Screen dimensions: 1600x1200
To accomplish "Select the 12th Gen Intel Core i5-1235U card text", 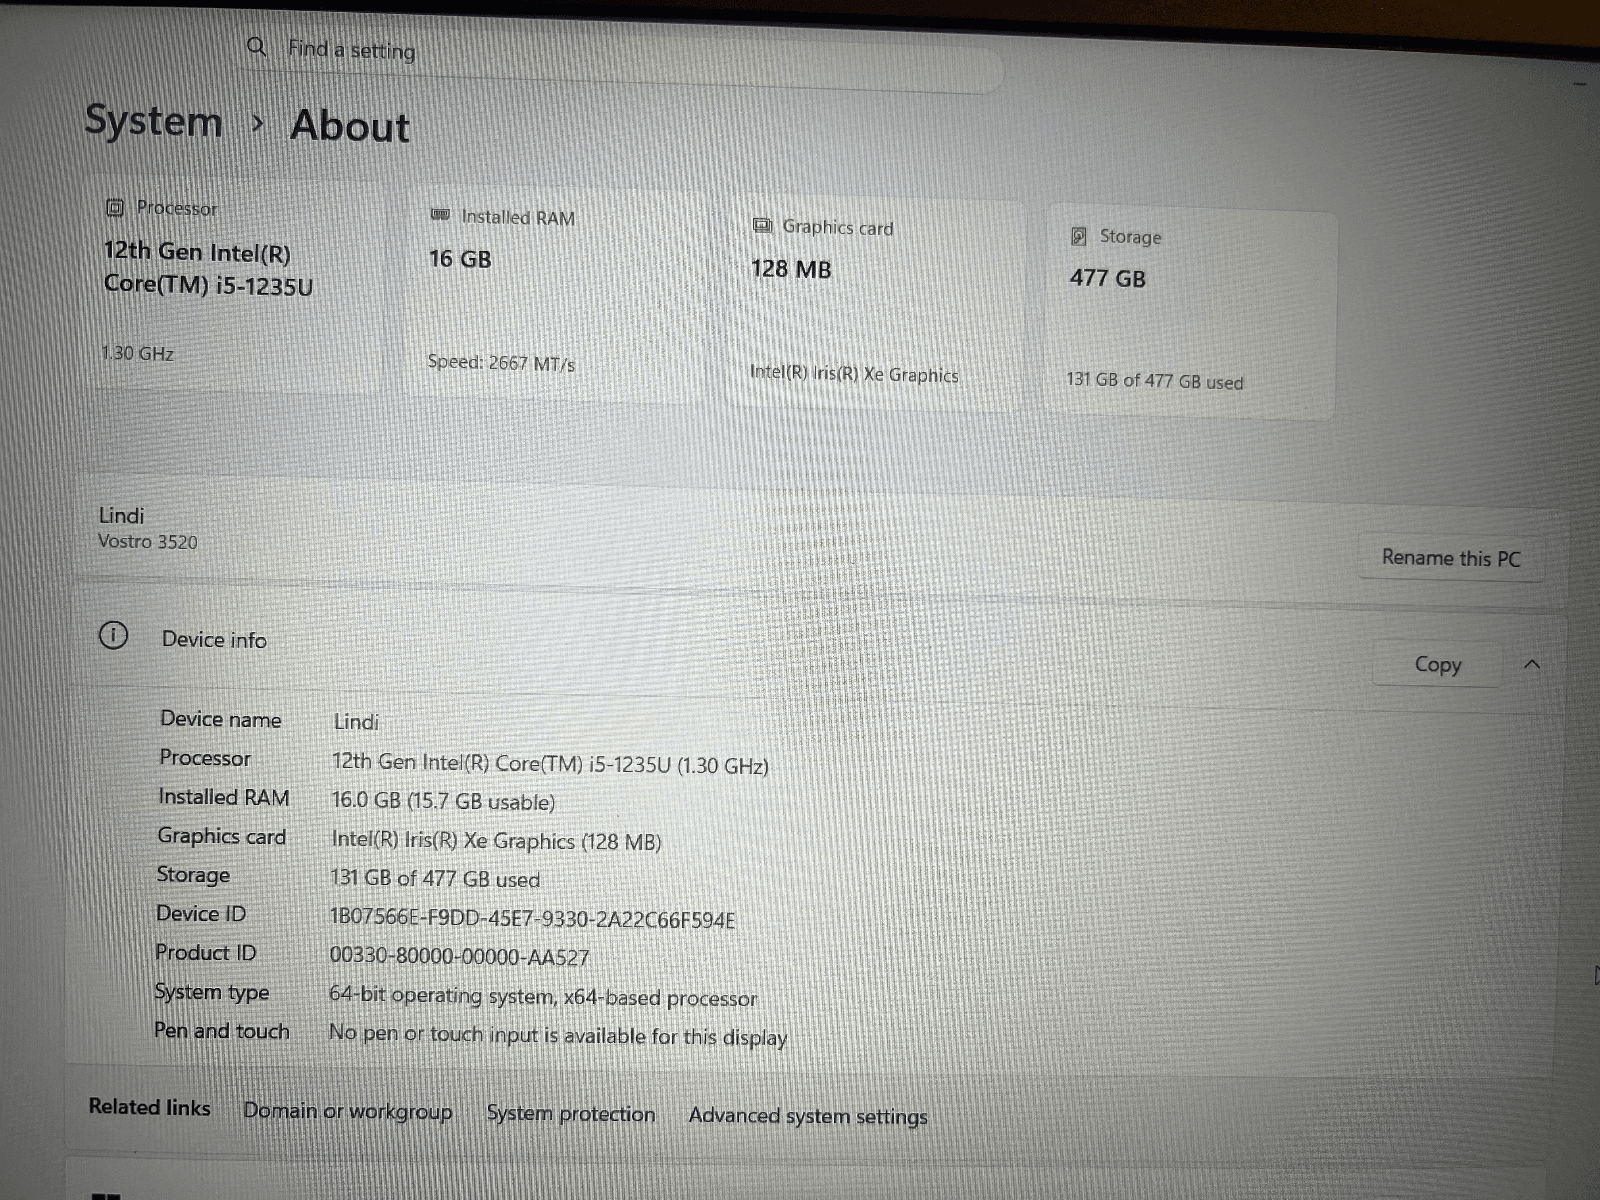I will click(x=208, y=268).
